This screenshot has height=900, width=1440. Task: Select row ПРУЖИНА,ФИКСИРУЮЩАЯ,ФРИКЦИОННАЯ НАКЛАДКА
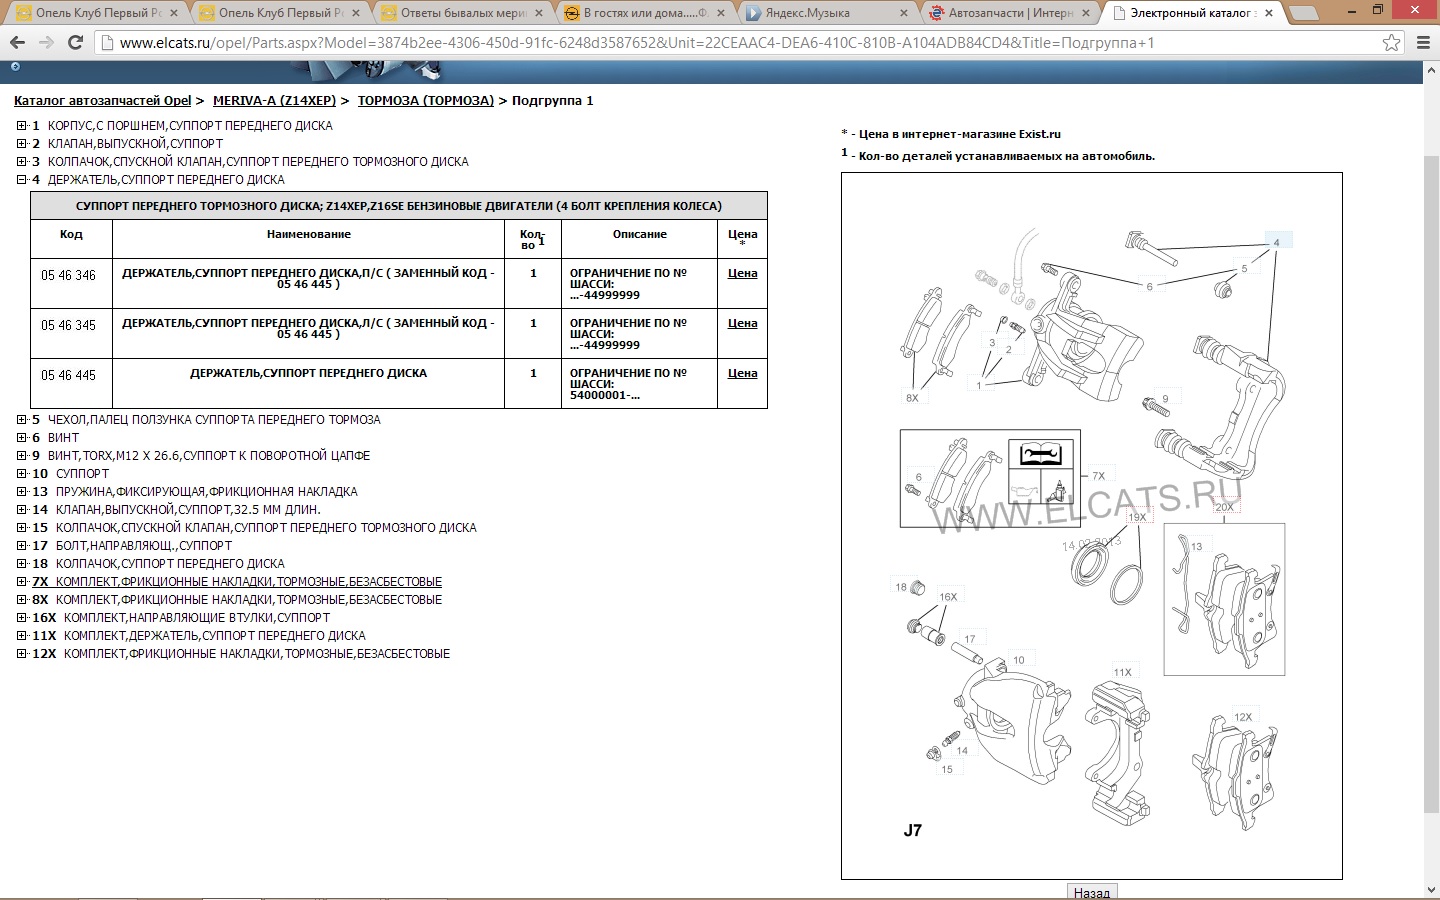(x=195, y=492)
